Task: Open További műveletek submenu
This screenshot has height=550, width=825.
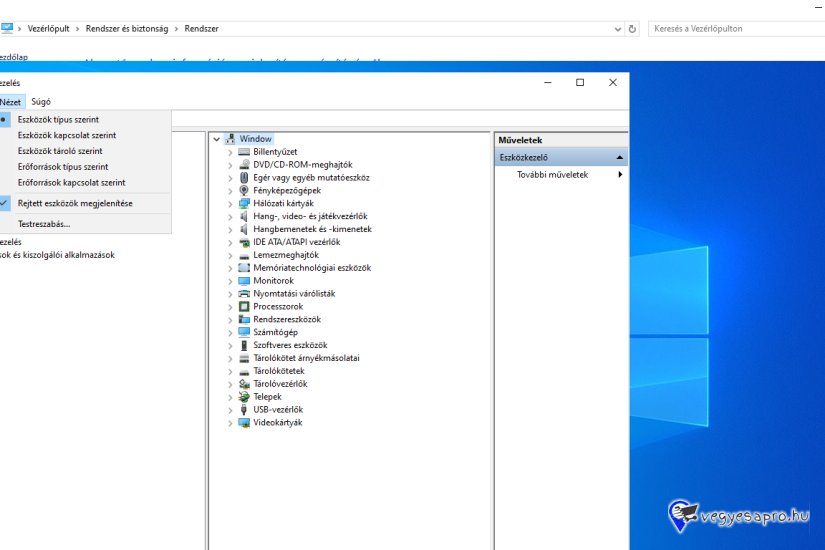Action: 552,175
